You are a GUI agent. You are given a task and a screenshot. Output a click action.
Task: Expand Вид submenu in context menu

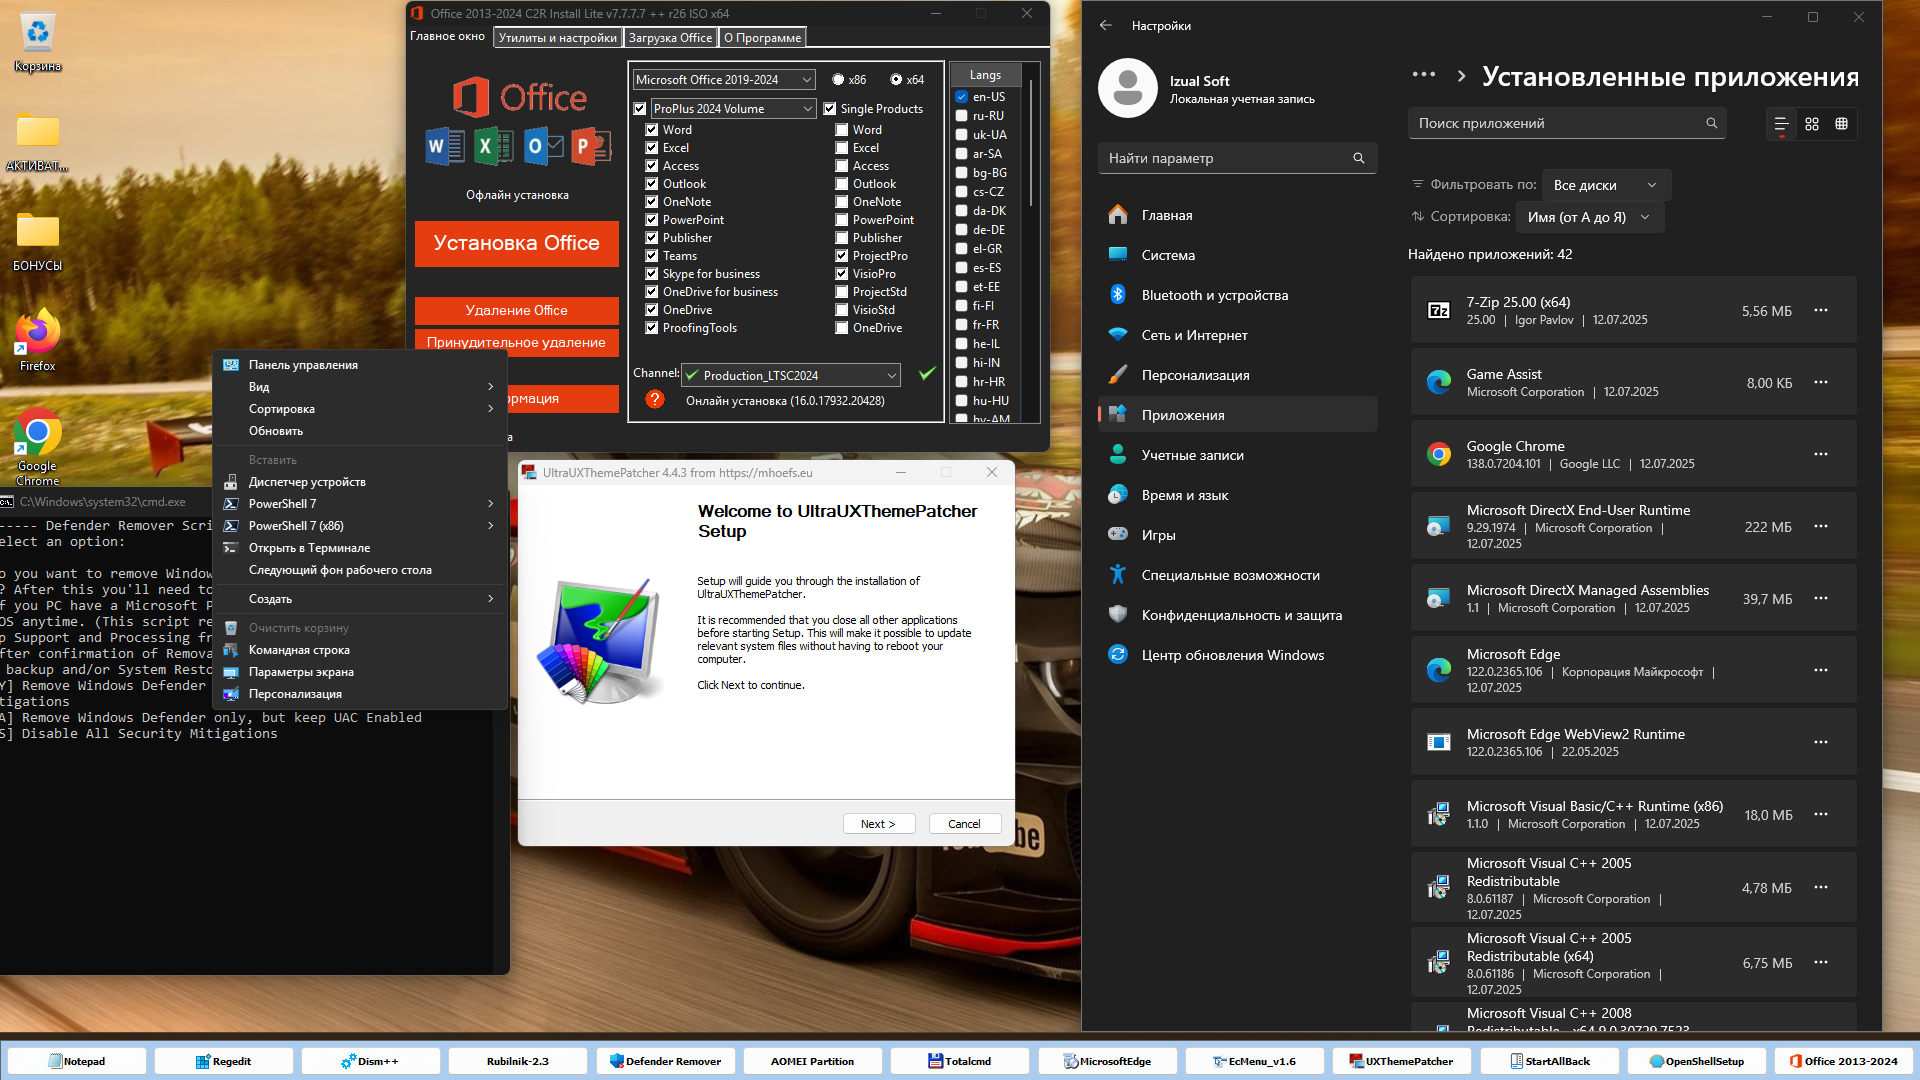pyautogui.click(x=360, y=387)
